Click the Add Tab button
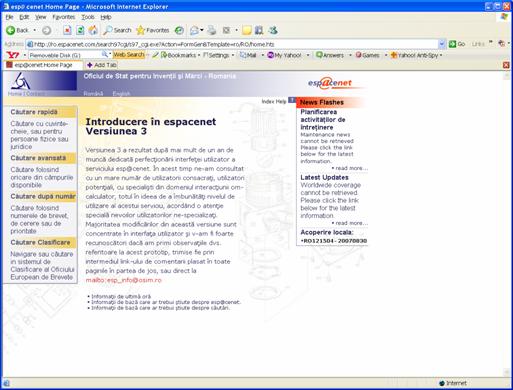Viewport: 513px width, 390px height. (x=101, y=65)
